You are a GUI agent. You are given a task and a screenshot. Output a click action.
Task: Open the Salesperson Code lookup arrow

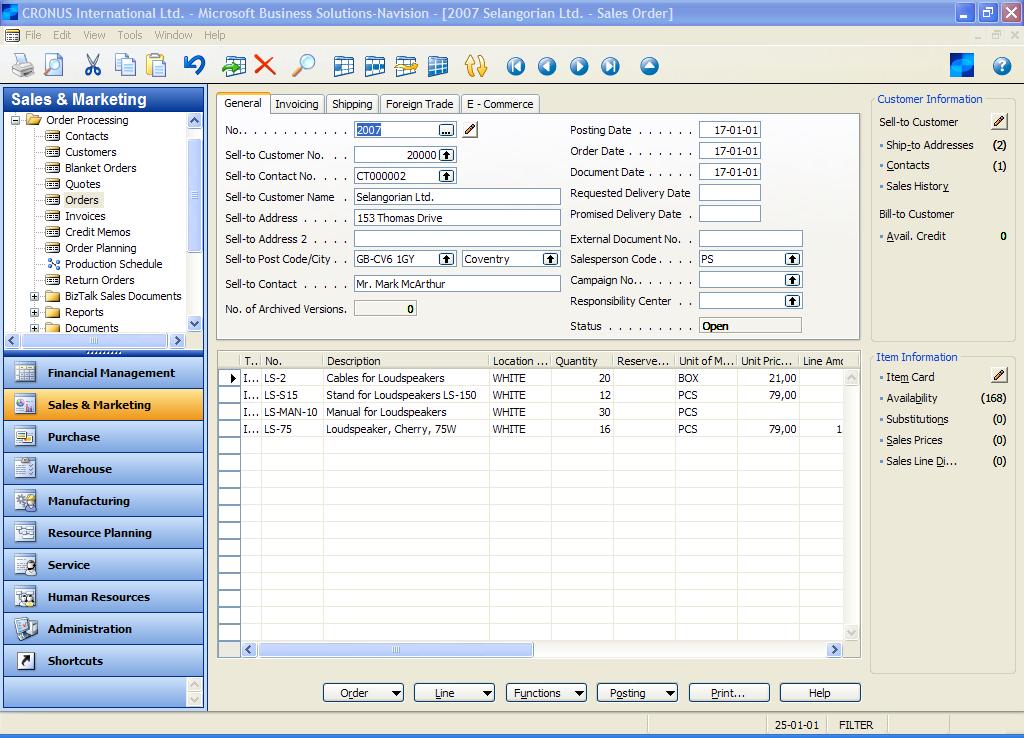coord(792,259)
